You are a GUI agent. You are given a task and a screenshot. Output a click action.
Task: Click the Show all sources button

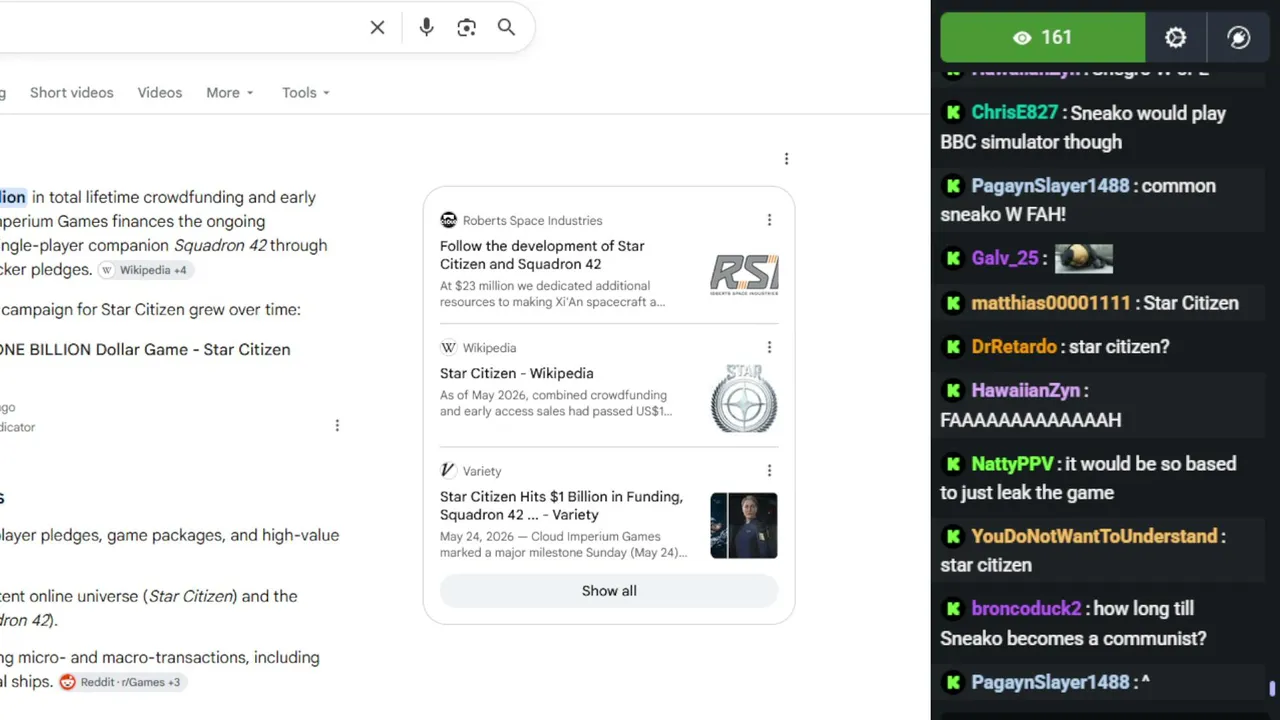(x=609, y=591)
